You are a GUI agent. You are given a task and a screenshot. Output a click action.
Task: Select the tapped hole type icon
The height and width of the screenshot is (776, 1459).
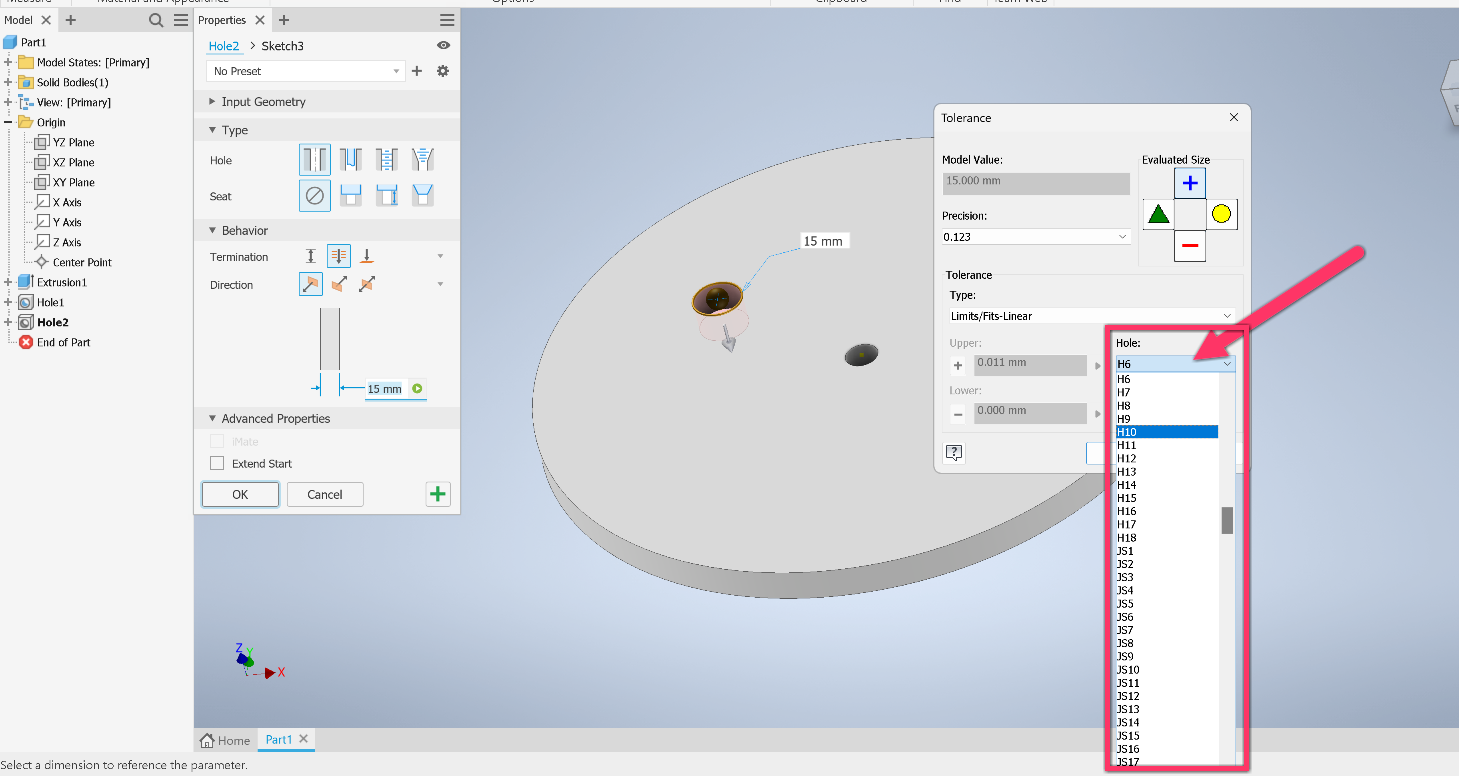386,160
